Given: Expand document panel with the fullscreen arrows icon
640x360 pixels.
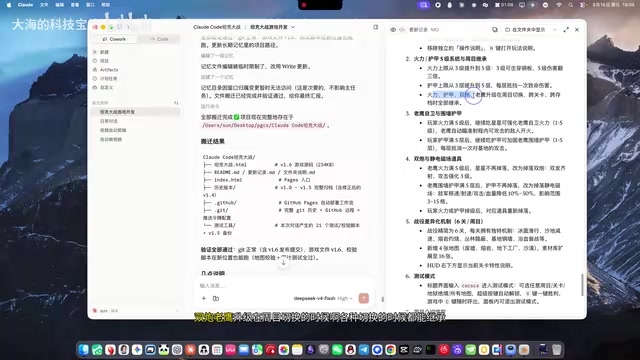Looking at the screenshot, I should 566,30.
